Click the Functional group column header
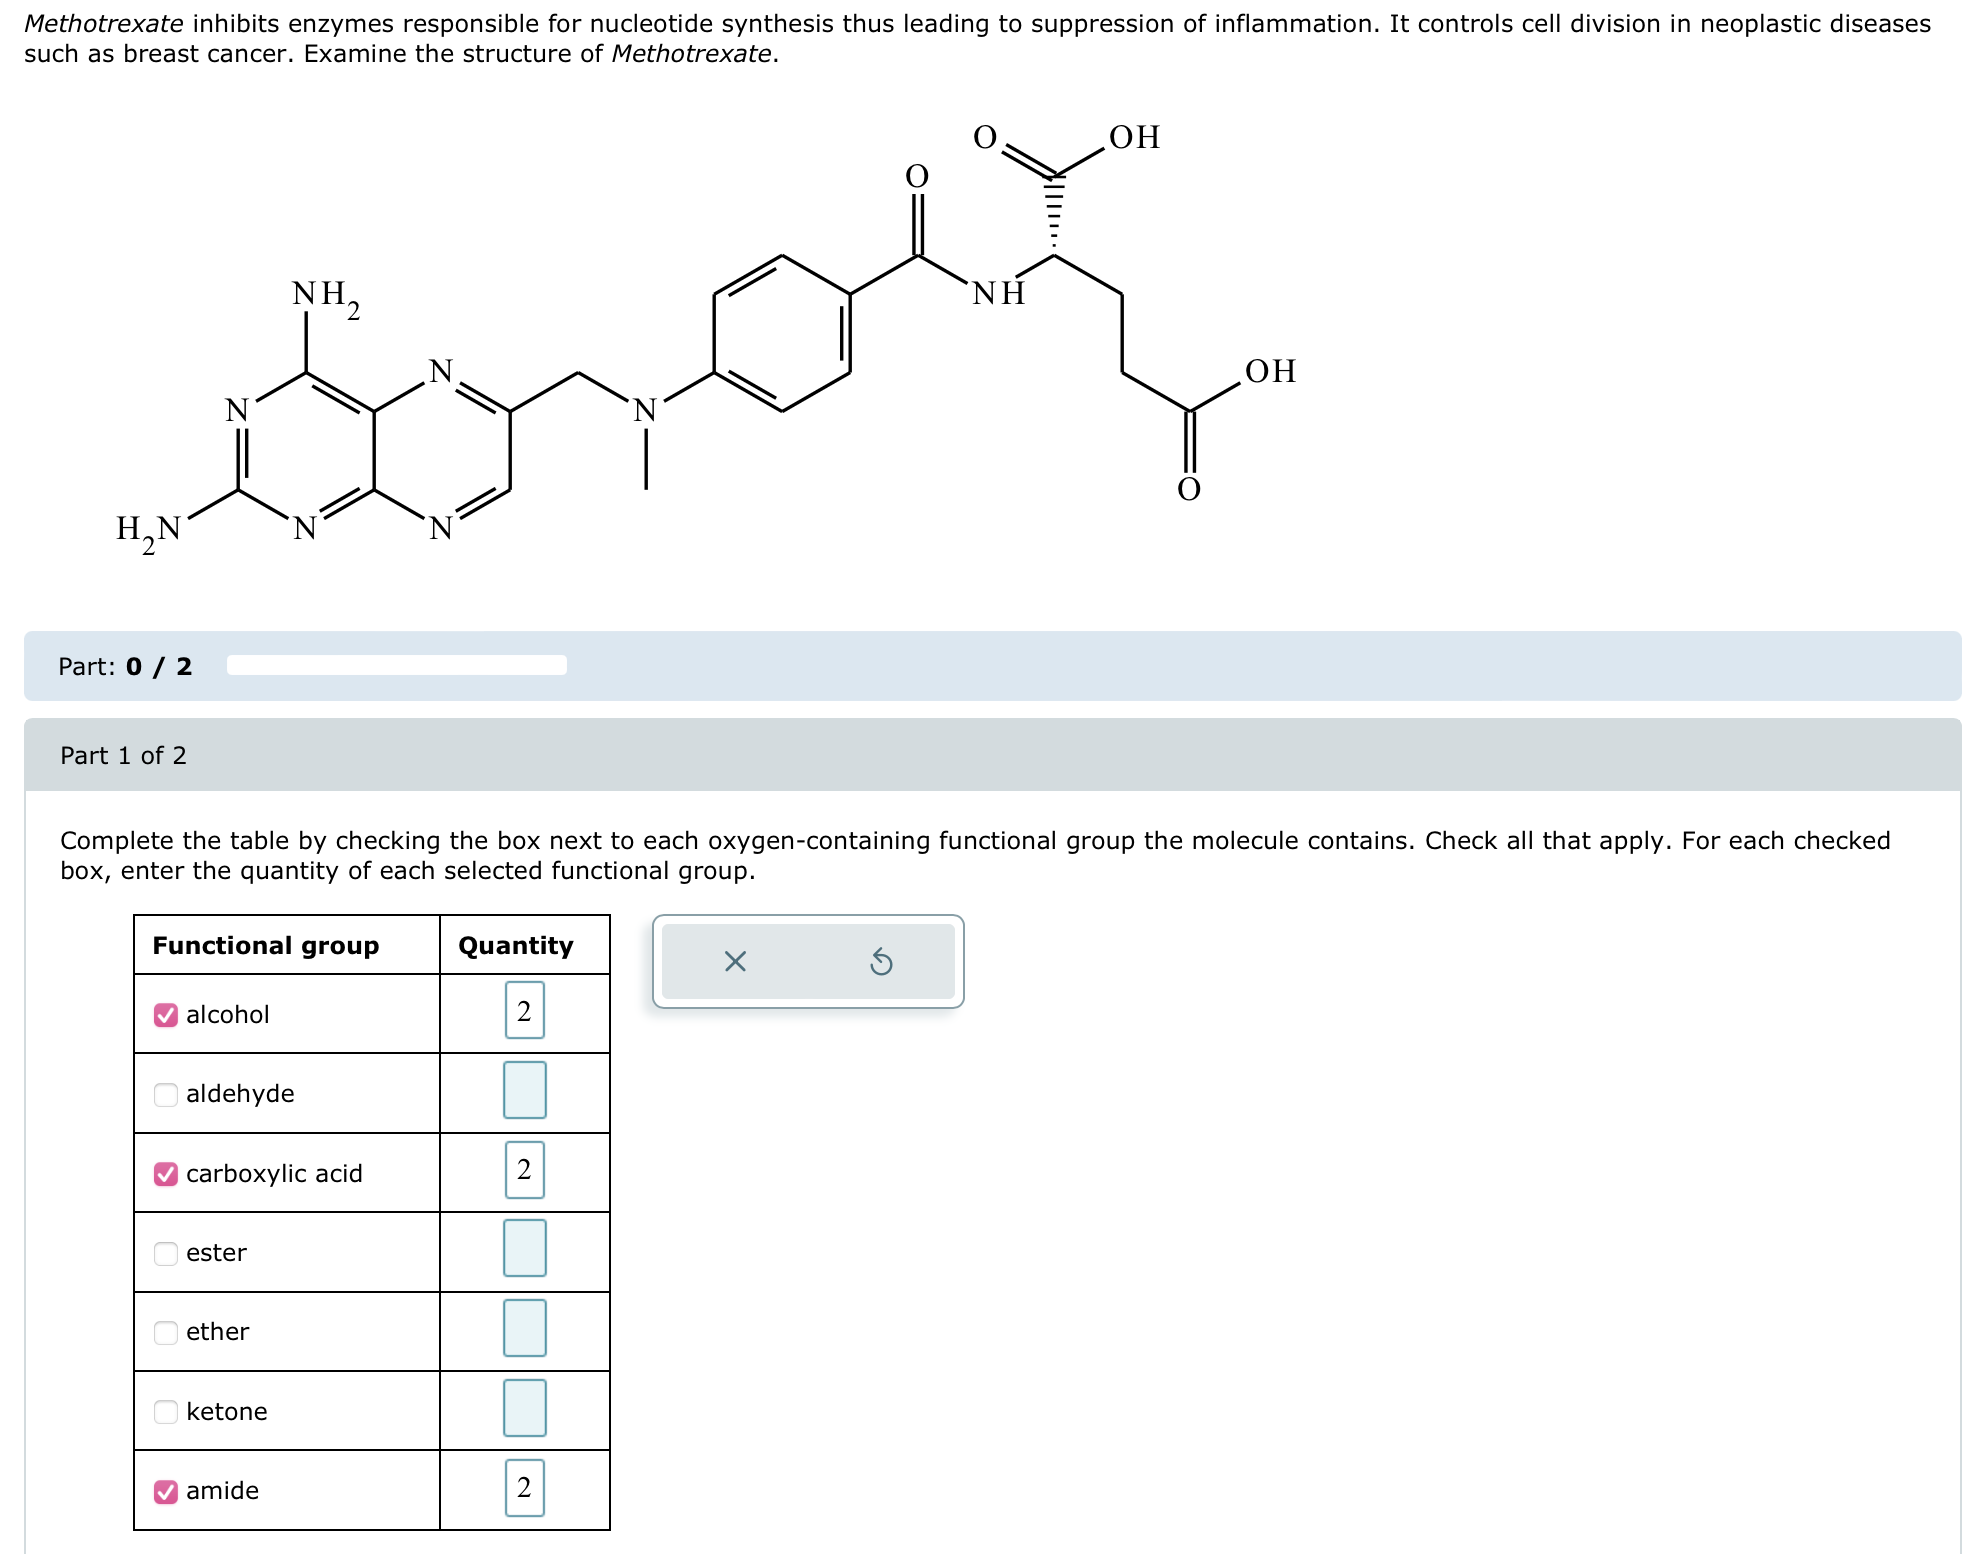1976x1554 pixels. (266, 944)
